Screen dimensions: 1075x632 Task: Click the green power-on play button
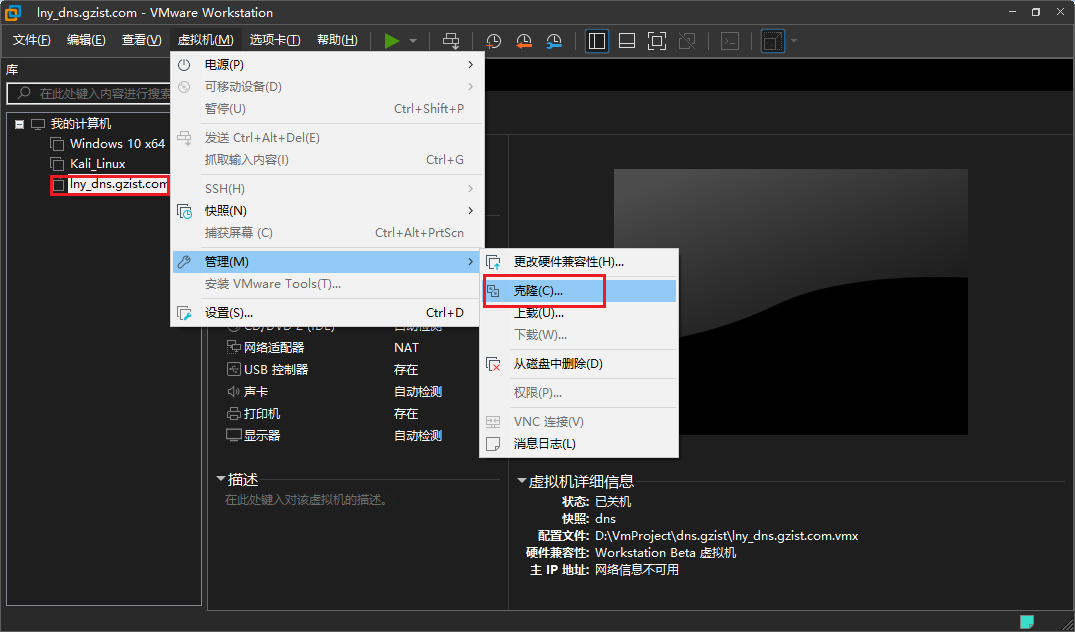coord(391,41)
